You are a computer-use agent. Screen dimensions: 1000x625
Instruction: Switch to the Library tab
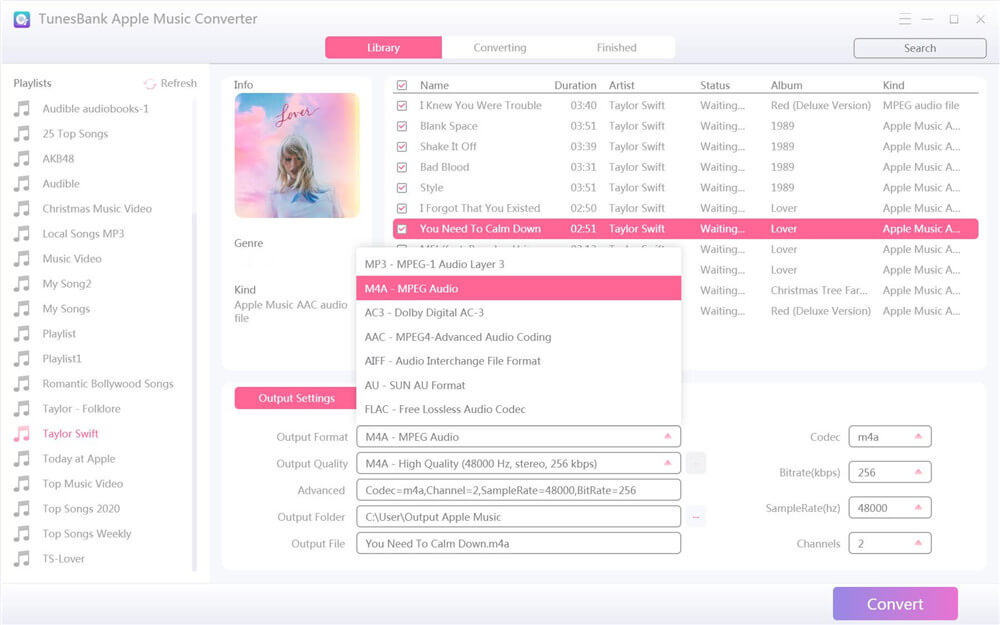coord(383,48)
